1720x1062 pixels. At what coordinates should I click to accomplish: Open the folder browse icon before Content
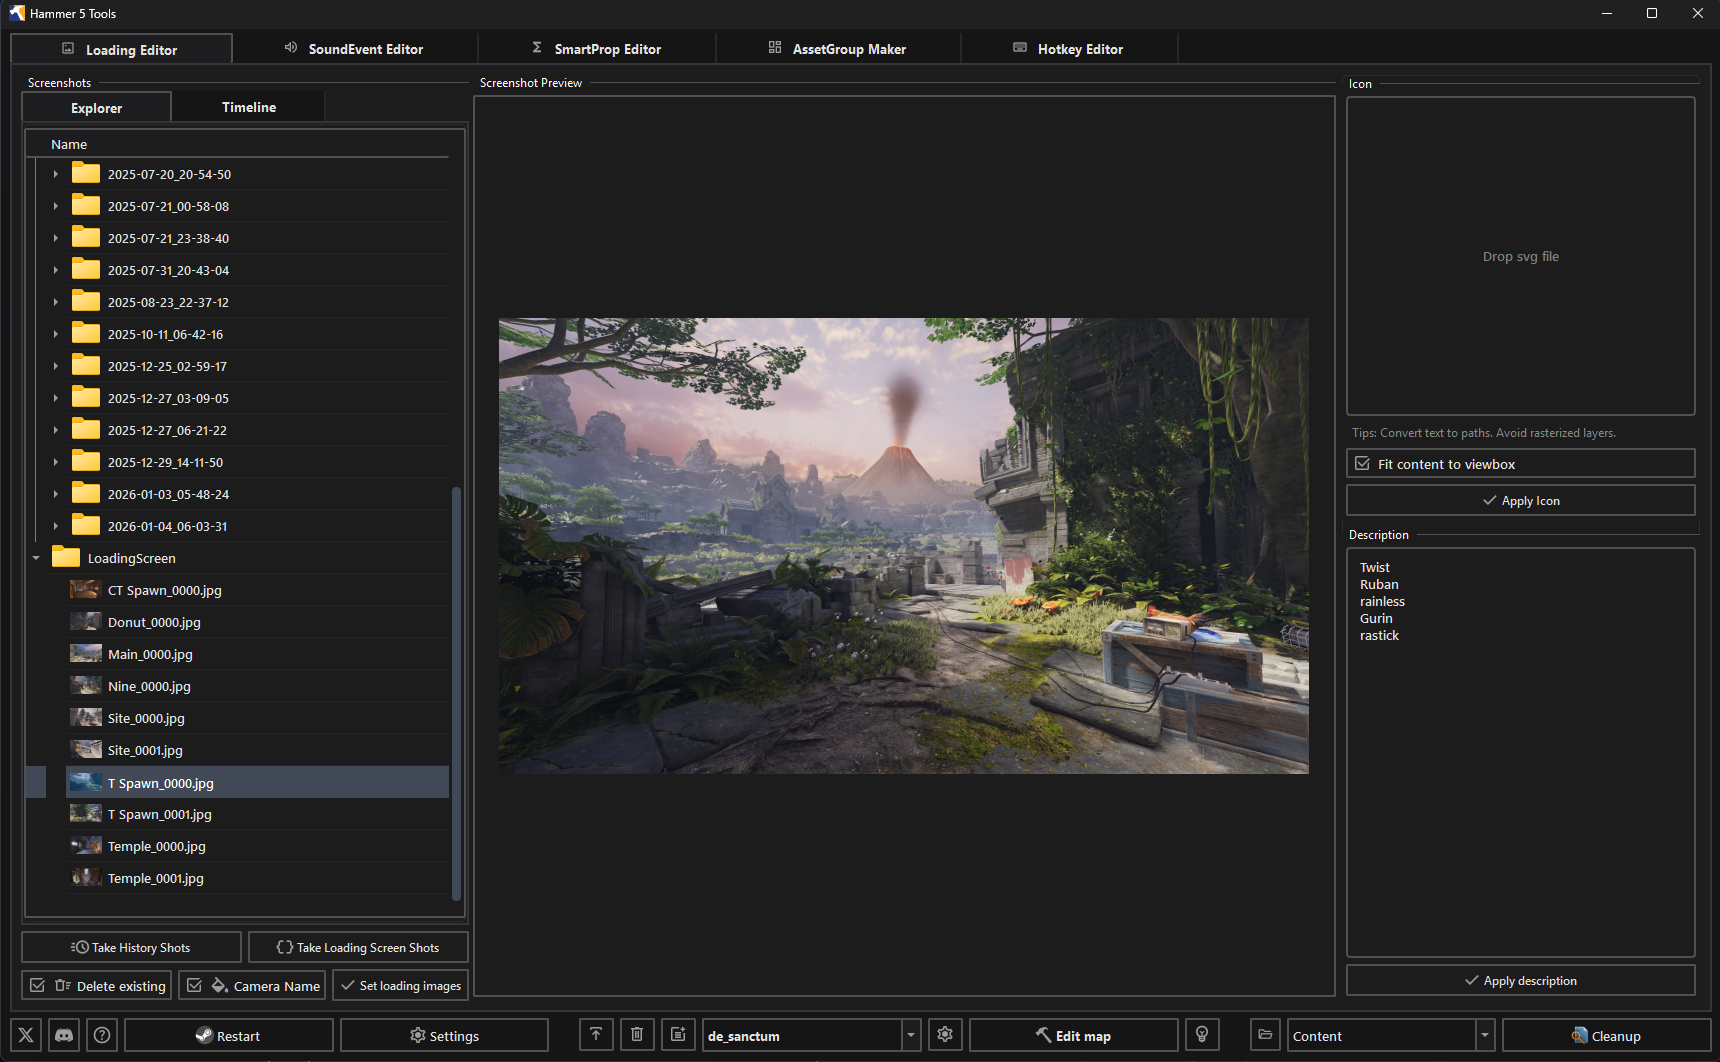click(x=1264, y=1035)
